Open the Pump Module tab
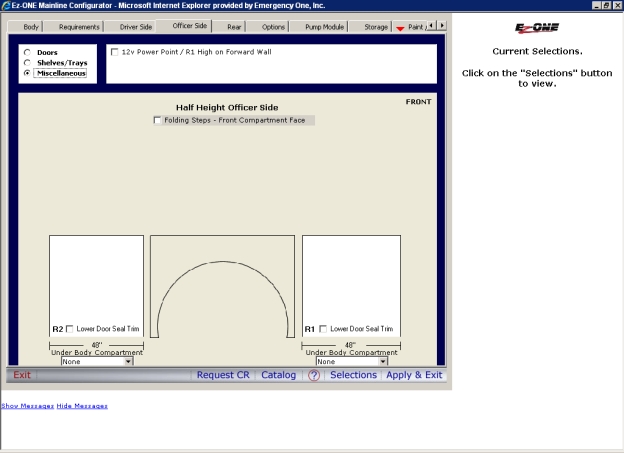 [x=324, y=27]
